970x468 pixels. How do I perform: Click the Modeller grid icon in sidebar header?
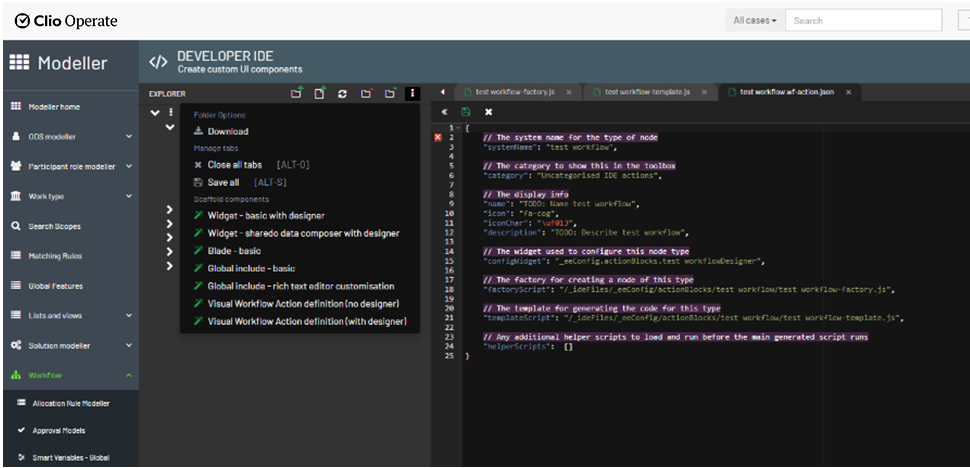(x=19, y=62)
